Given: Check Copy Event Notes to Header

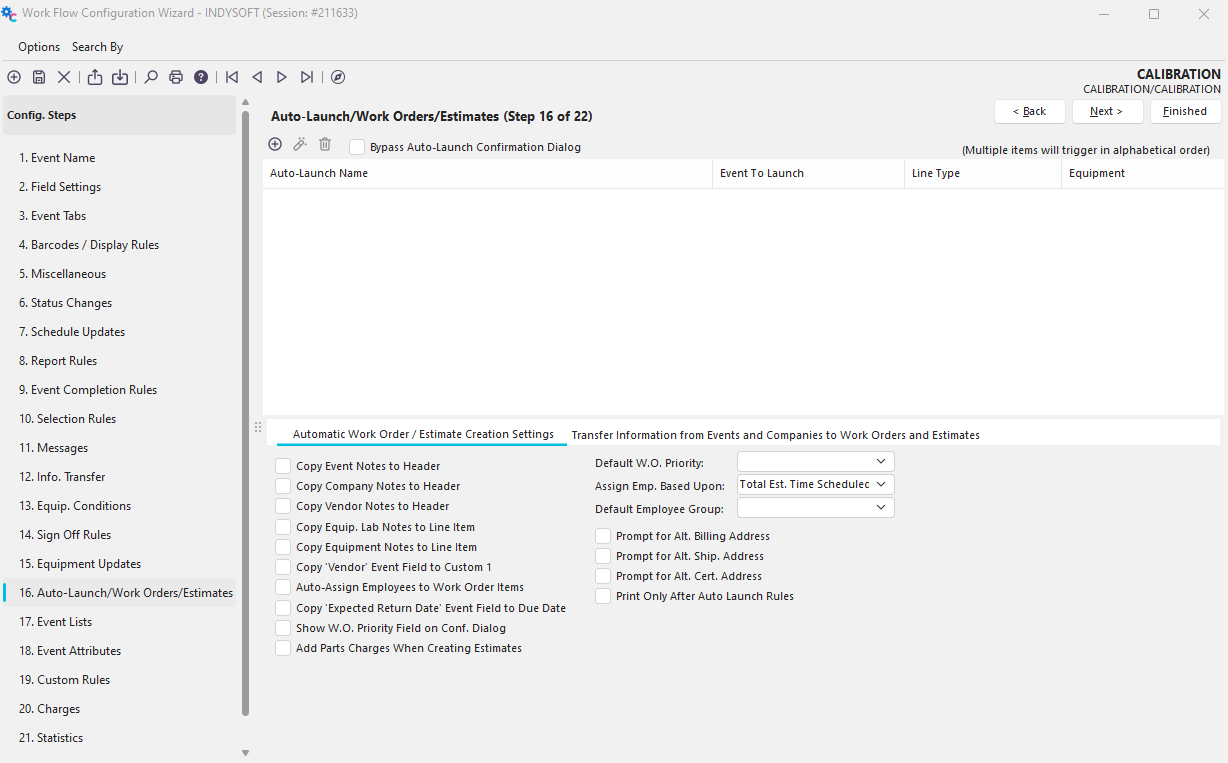Looking at the screenshot, I should coord(283,466).
